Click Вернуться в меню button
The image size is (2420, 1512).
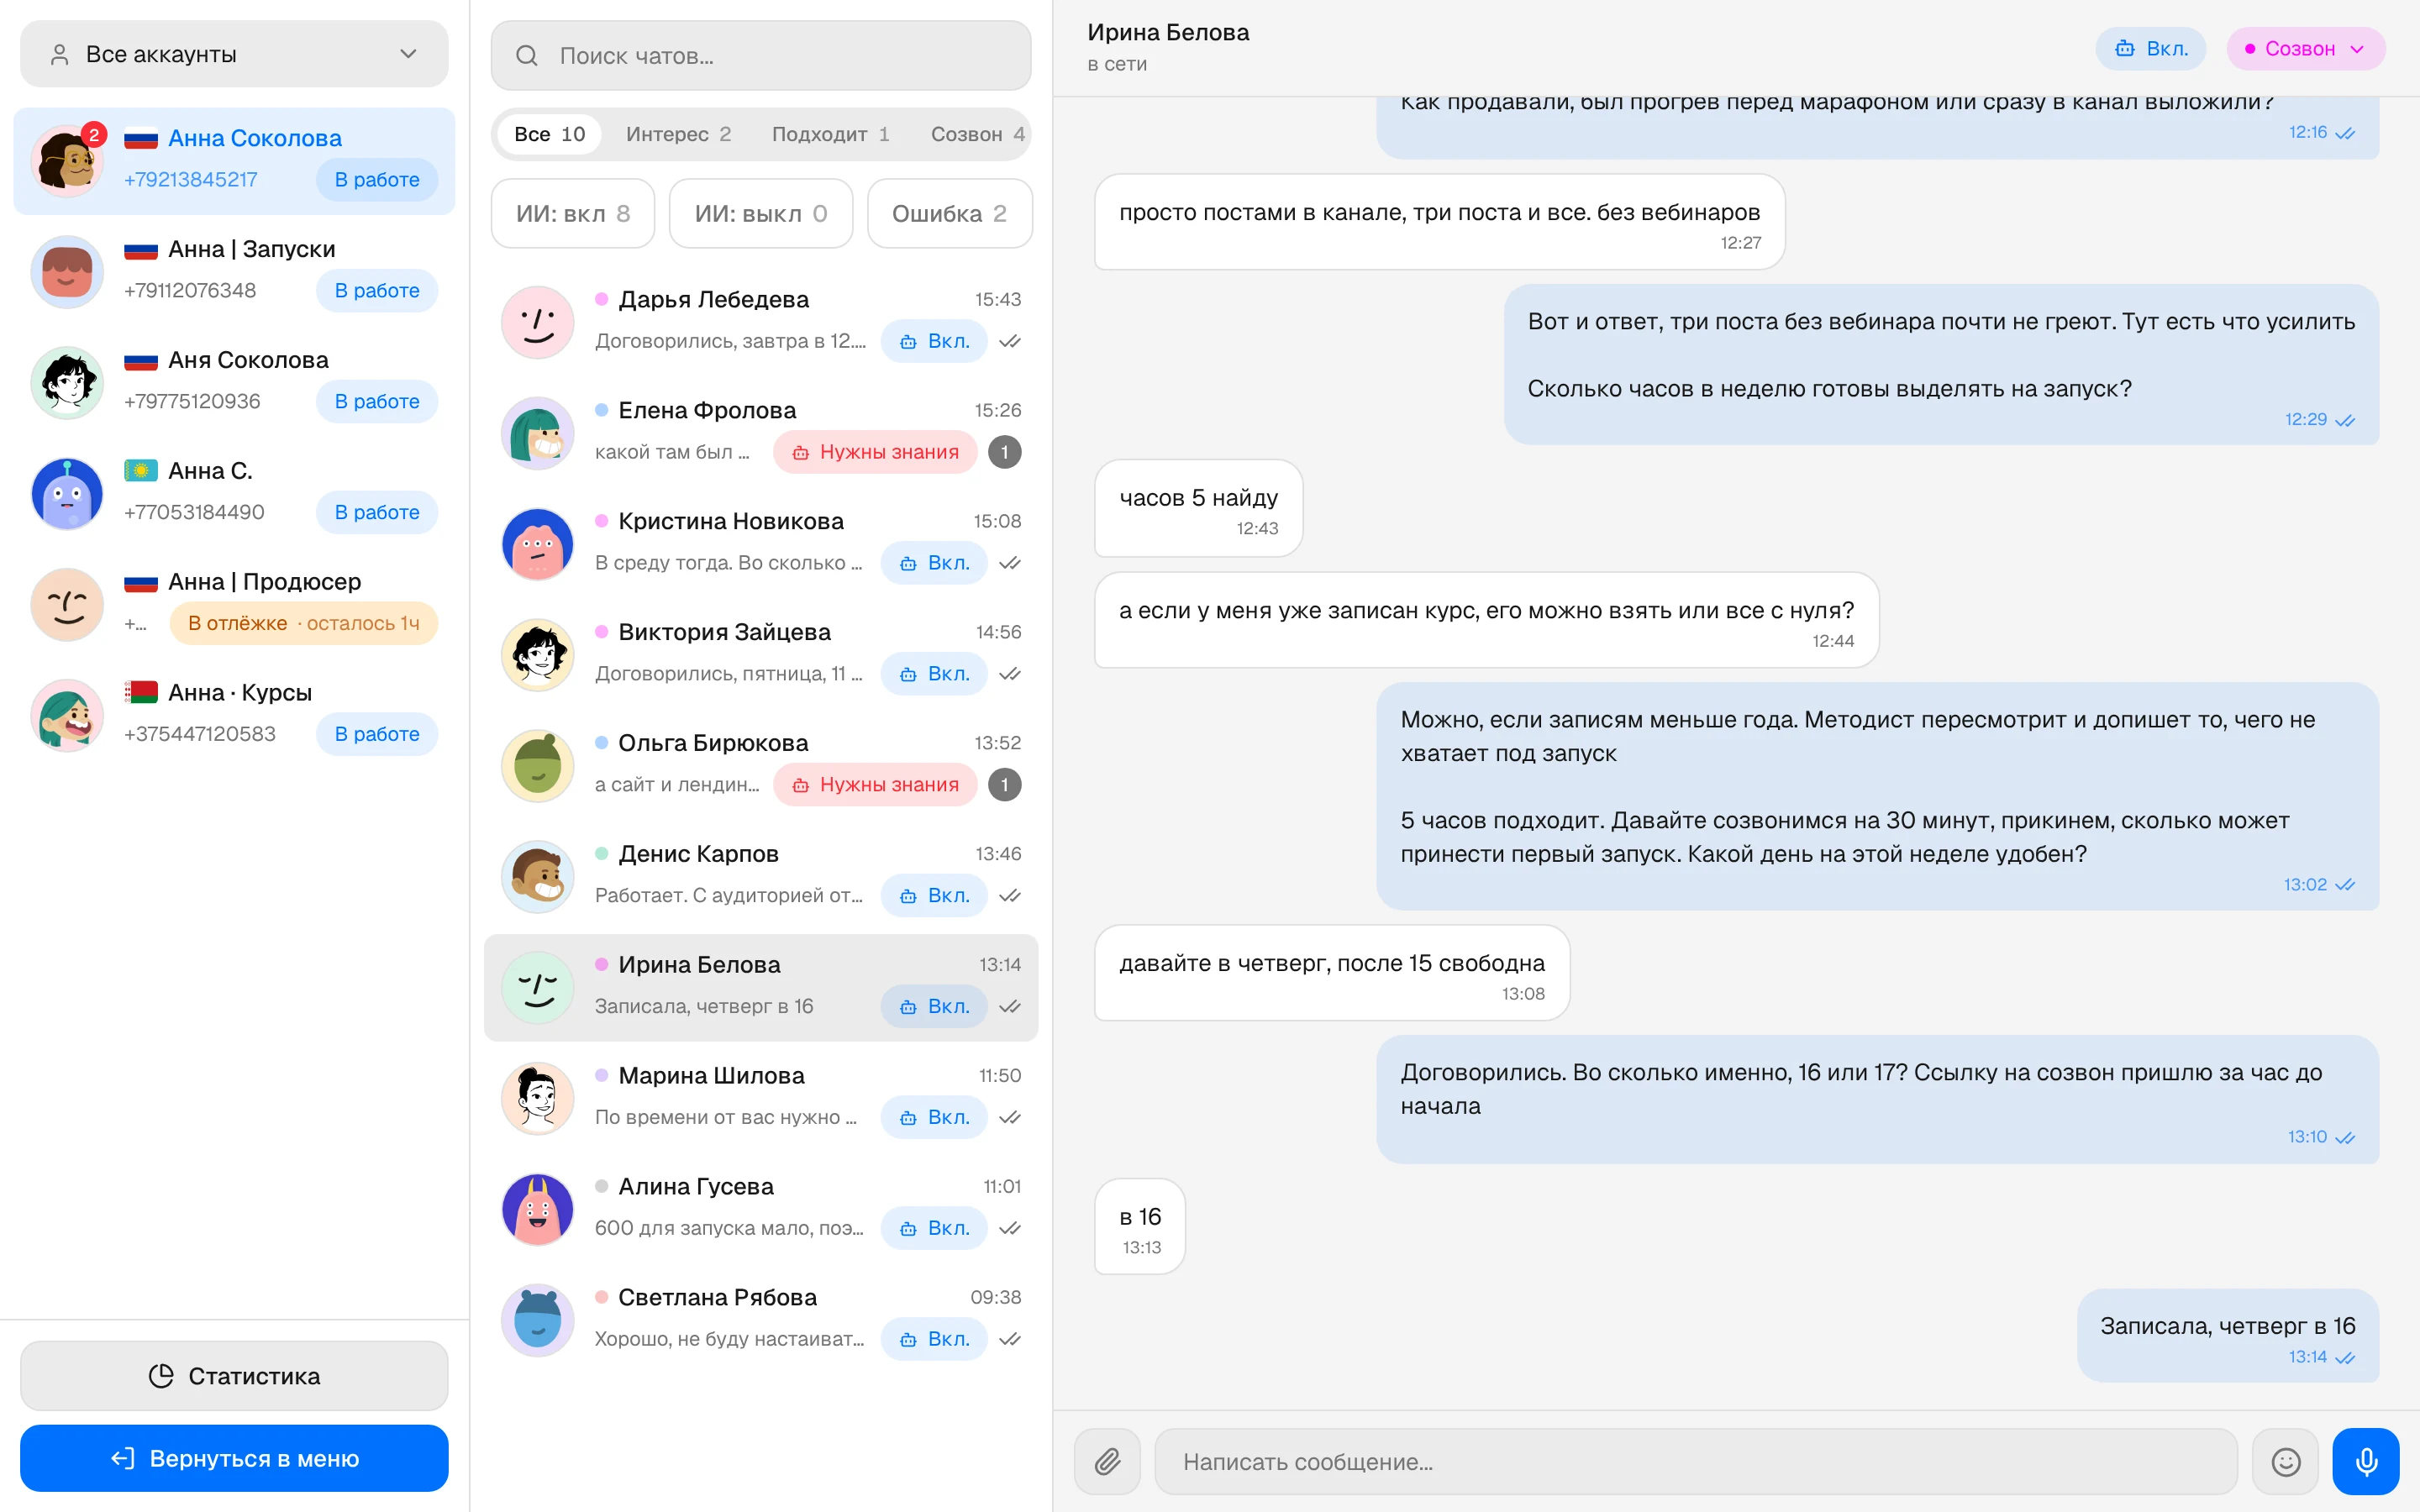pos(234,1458)
